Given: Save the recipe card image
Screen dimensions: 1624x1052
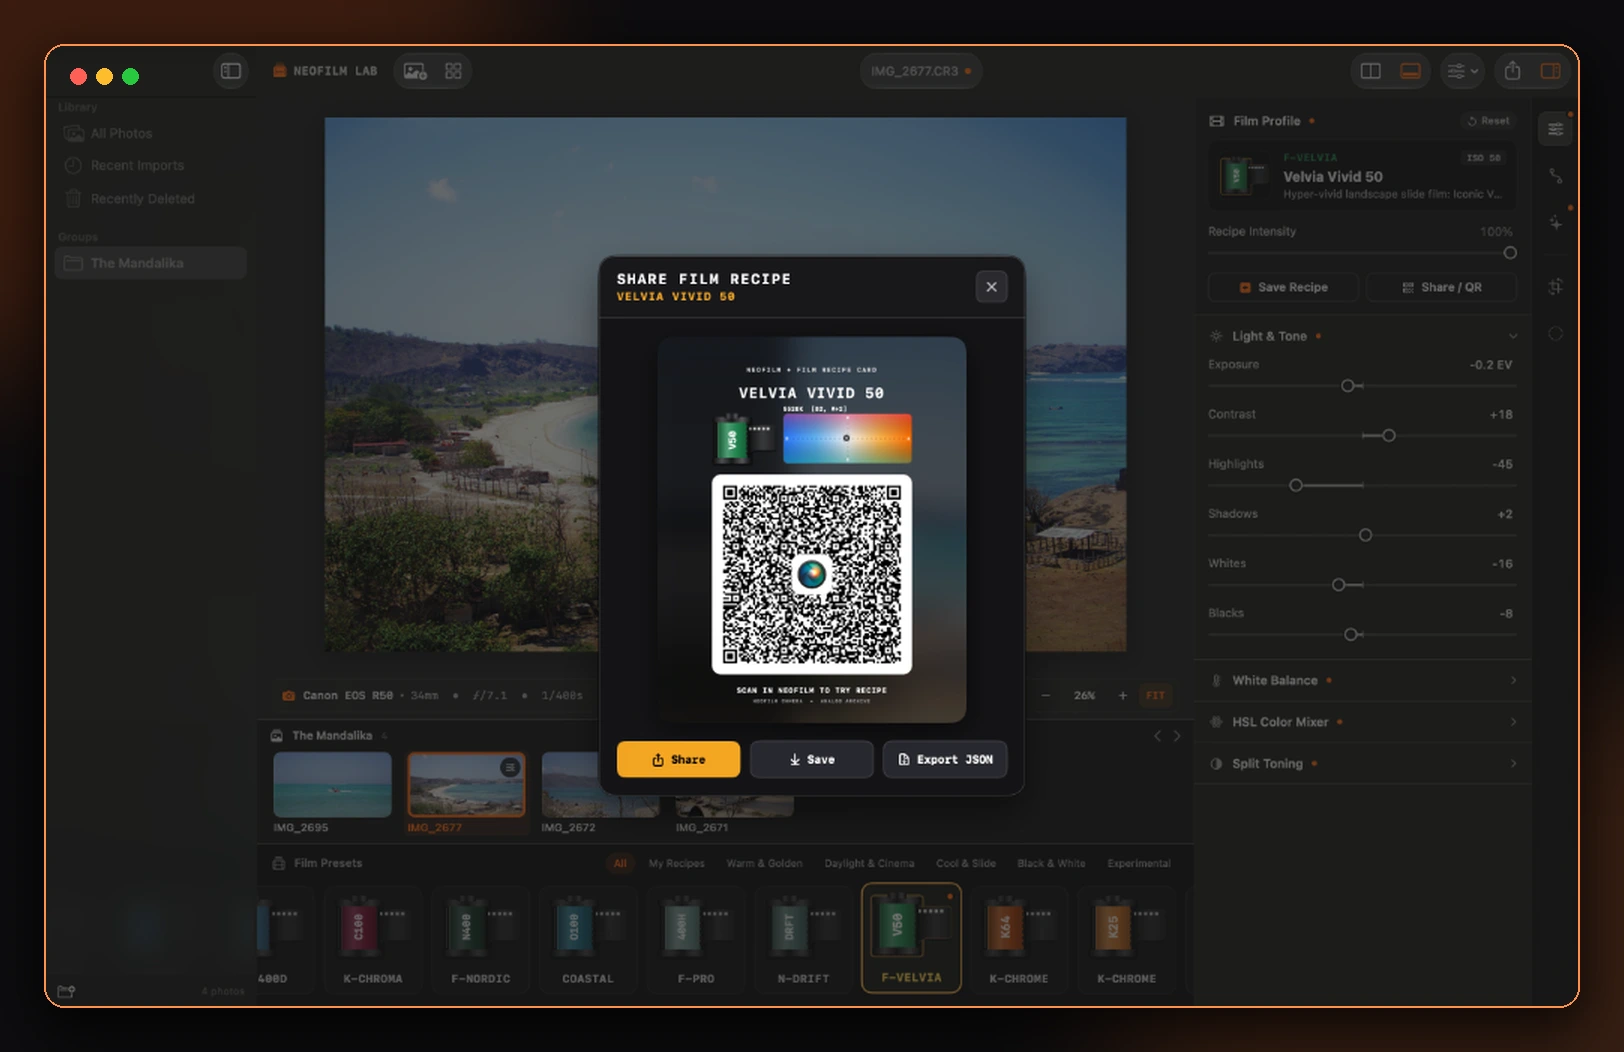Looking at the screenshot, I should pos(811,759).
